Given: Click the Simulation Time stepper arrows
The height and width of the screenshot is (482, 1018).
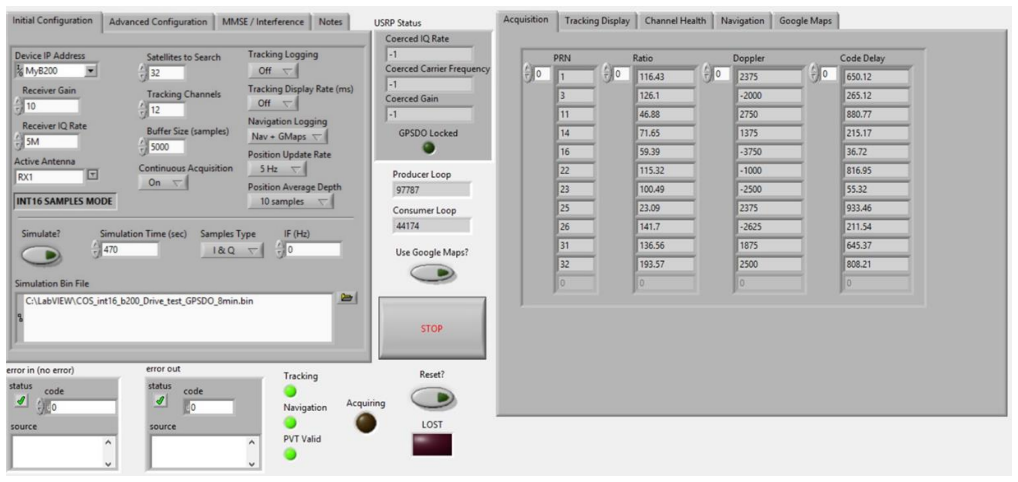Looking at the screenshot, I should [x=97, y=249].
